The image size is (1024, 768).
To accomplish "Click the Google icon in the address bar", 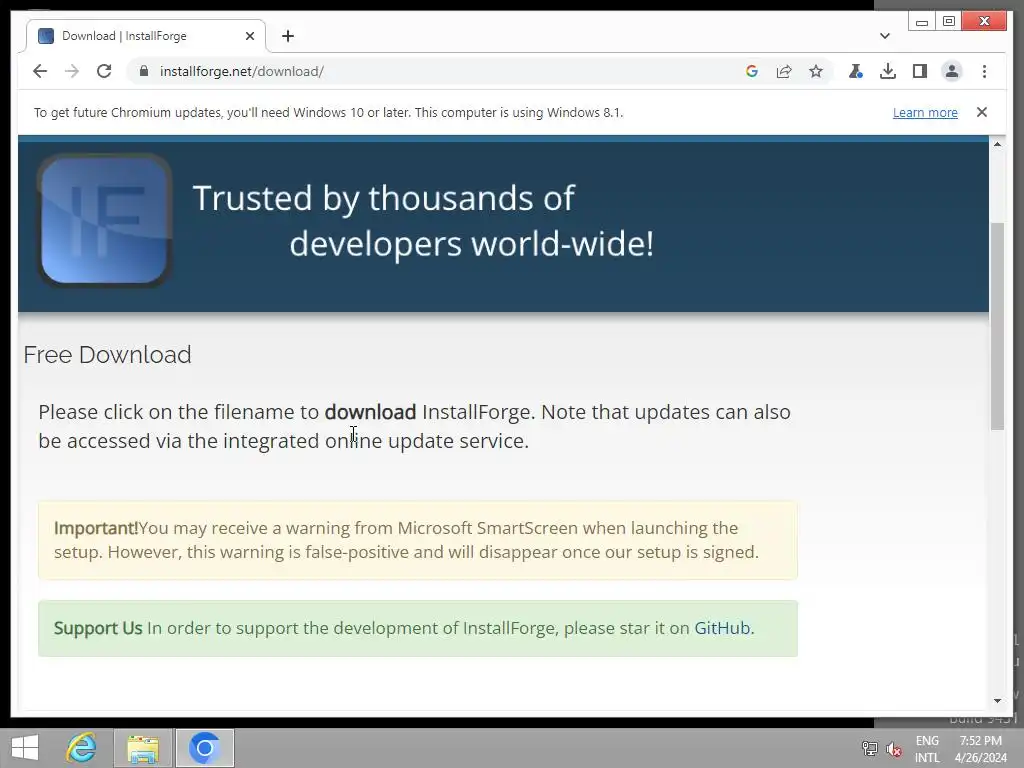I will pos(752,71).
